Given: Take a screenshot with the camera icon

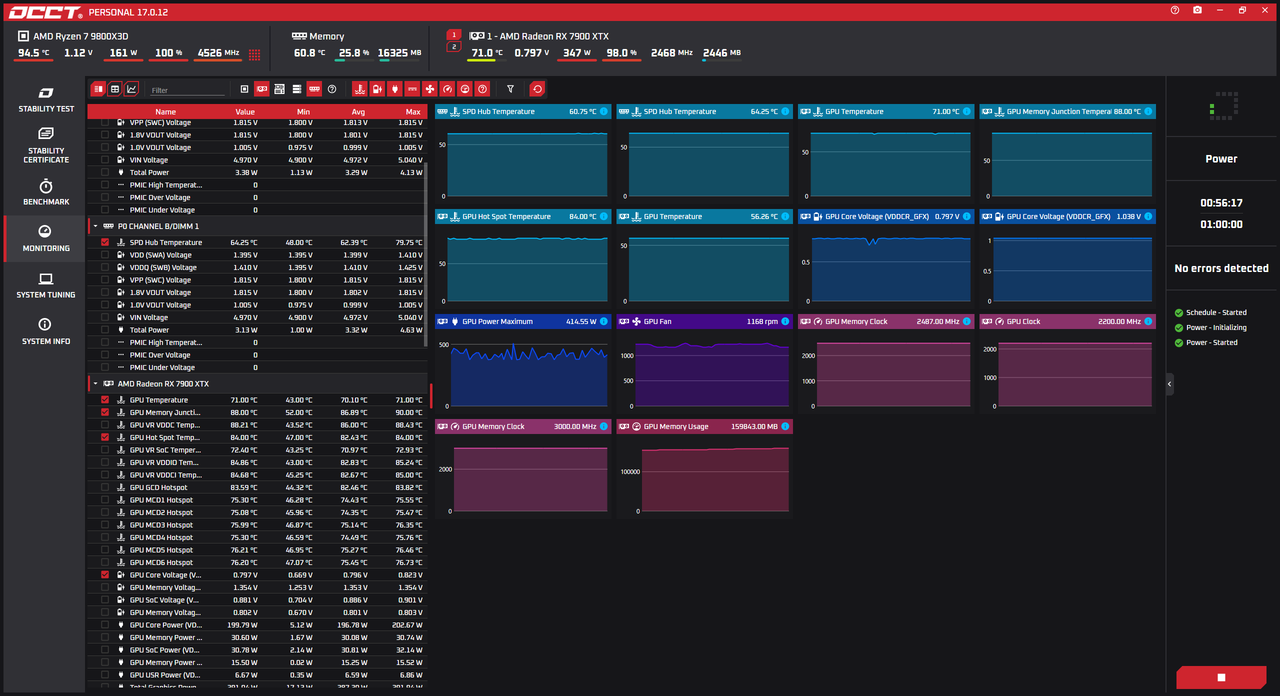Looking at the screenshot, I should [1198, 10].
